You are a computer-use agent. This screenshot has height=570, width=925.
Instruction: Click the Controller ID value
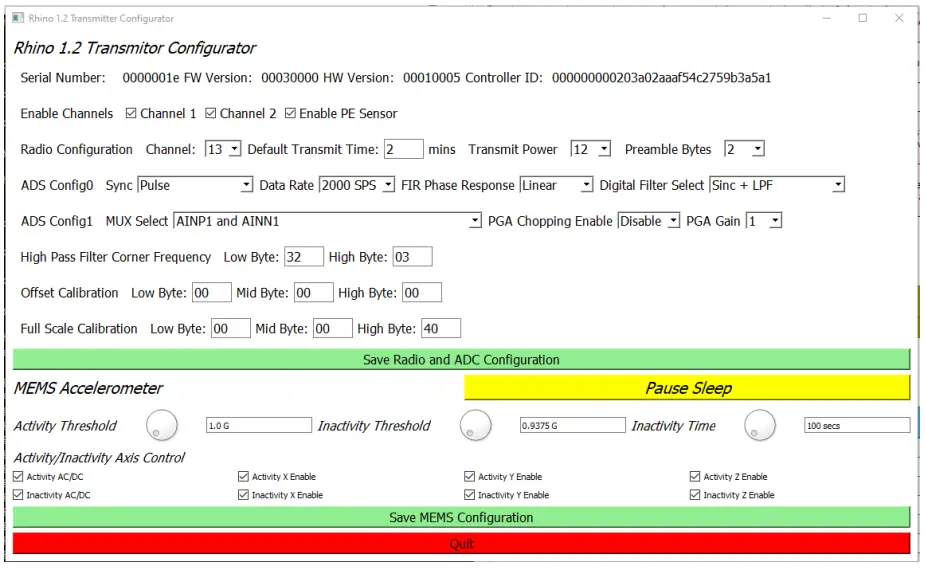[661, 78]
